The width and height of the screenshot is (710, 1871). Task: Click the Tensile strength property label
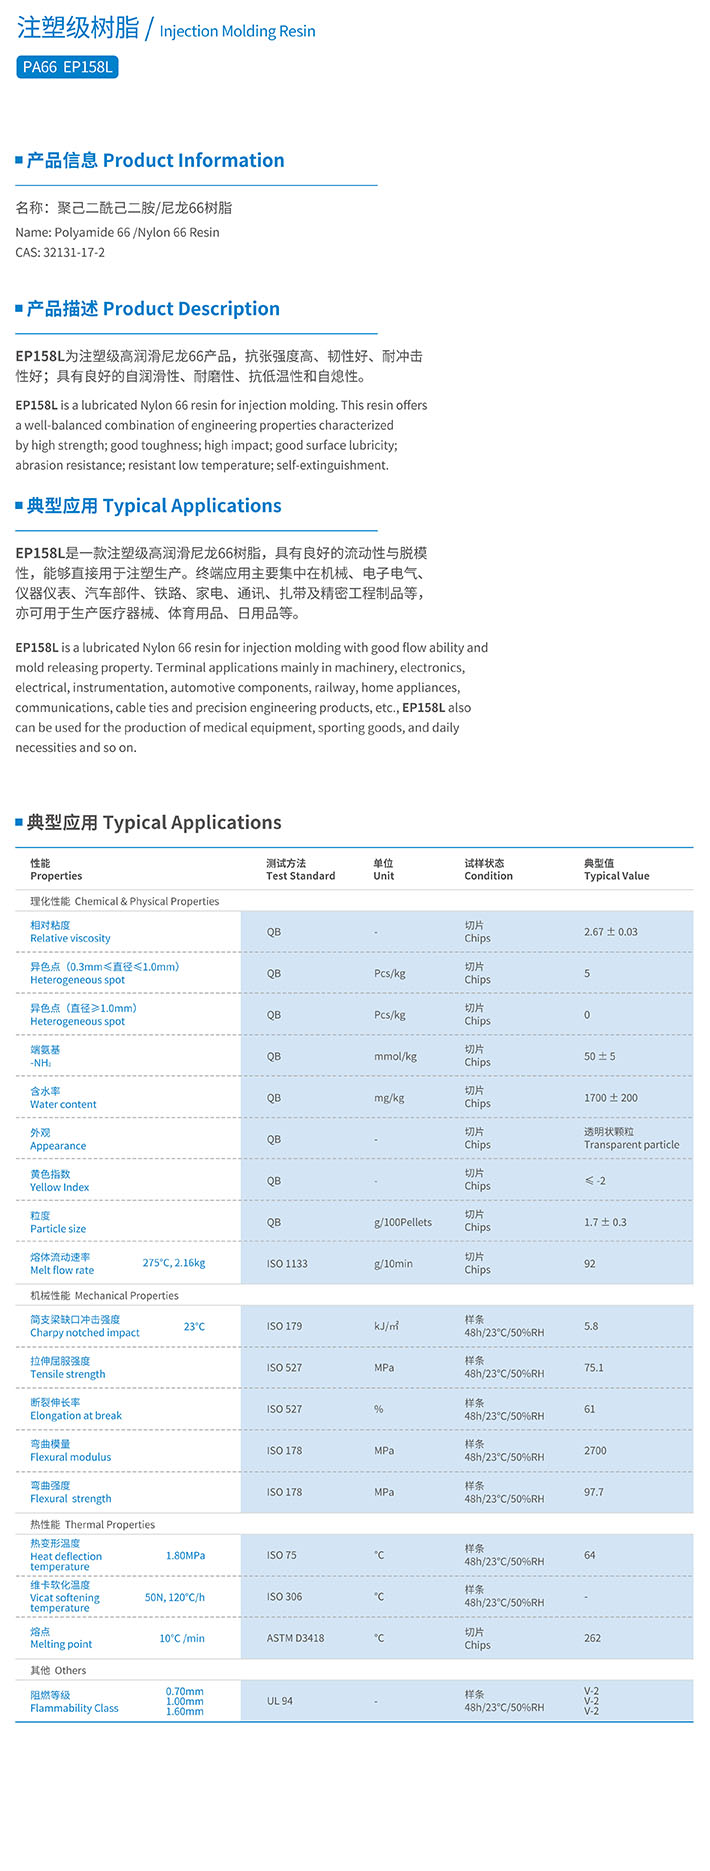pyautogui.click(x=67, y=1374)
